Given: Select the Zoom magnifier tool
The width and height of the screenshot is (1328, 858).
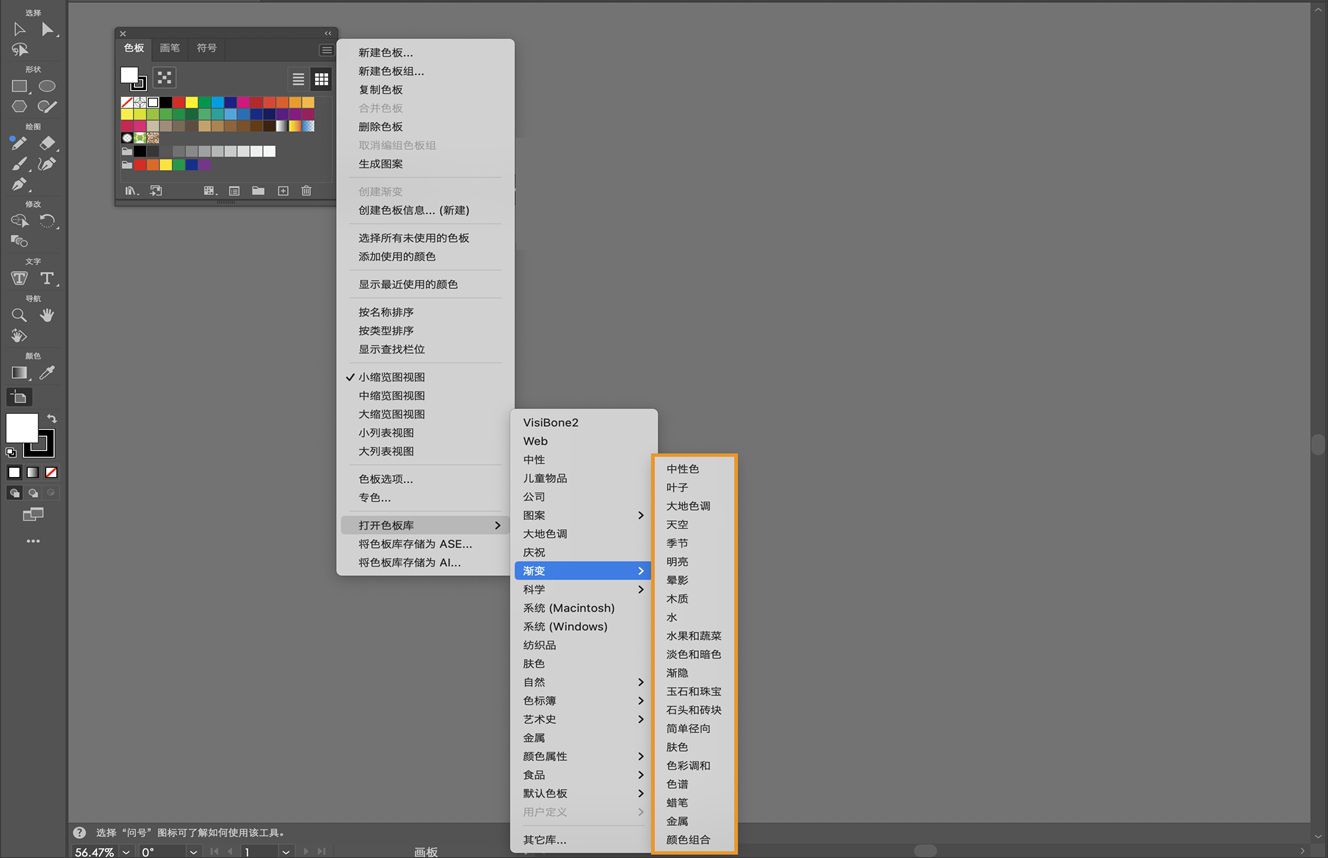Looking at the screenshot, I should click(19, 315).
